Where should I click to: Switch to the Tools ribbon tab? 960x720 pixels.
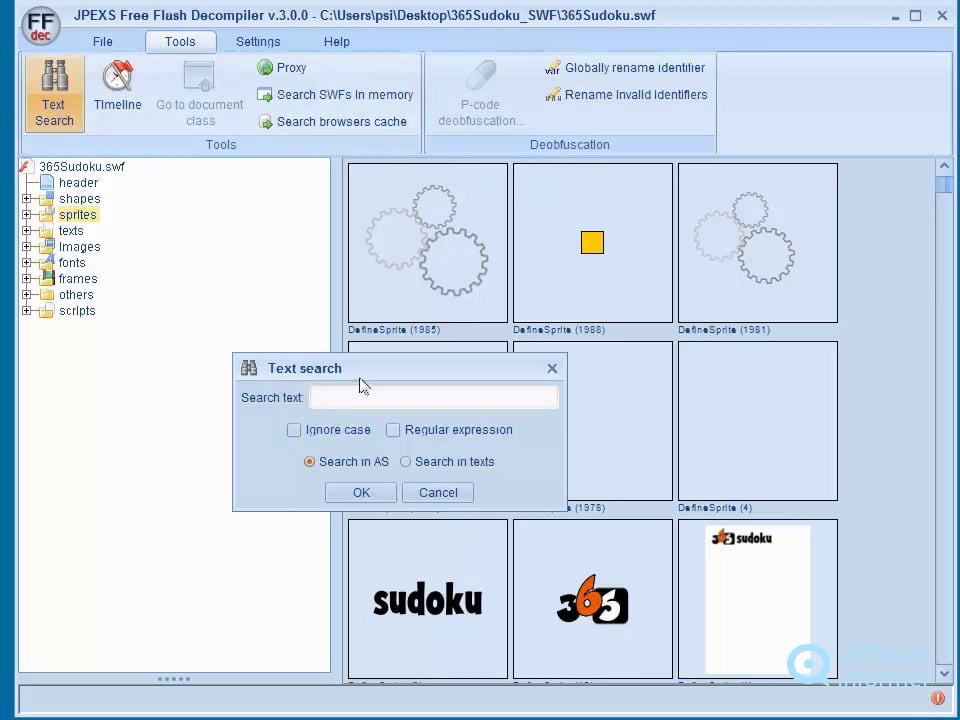coord(180,42)
